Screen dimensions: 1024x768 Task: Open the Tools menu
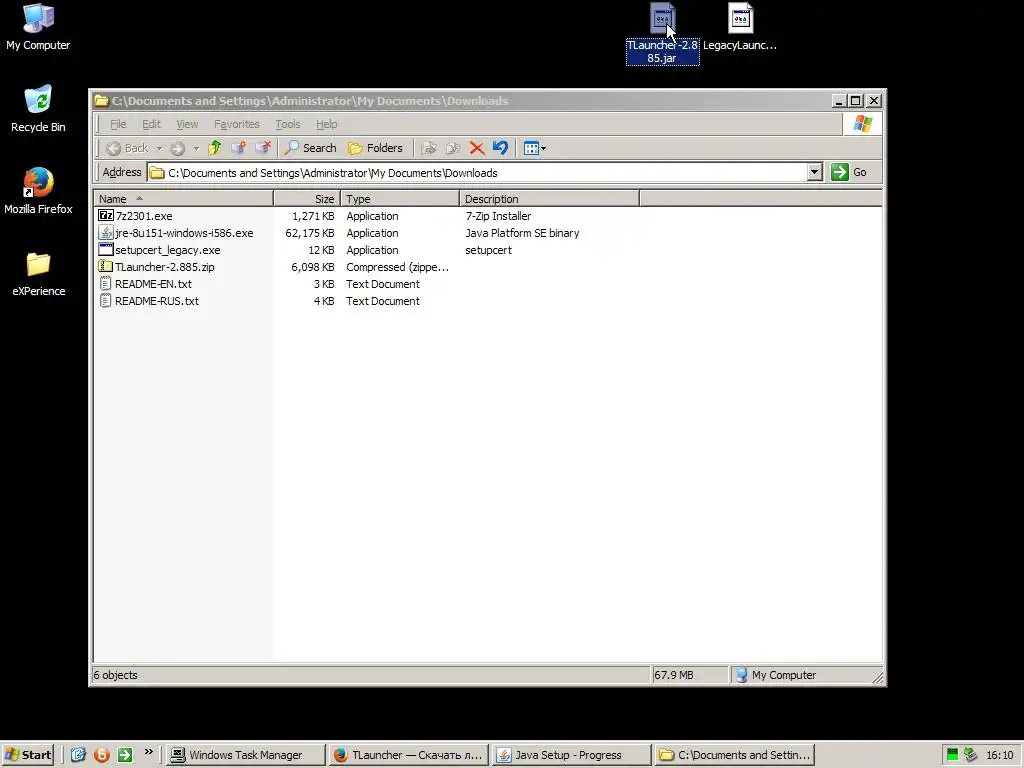pyautogui.click(x=287, y=124)
